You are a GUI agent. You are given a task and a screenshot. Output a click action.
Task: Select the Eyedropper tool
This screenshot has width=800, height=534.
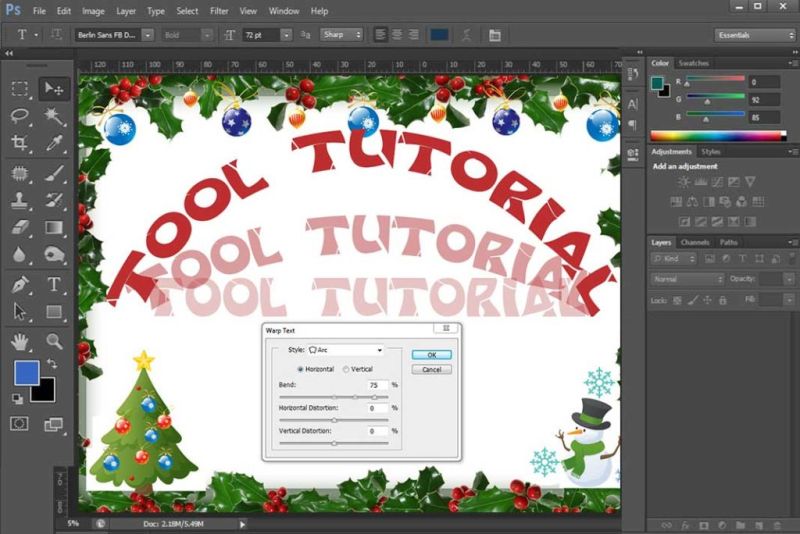tap(54, 142)
